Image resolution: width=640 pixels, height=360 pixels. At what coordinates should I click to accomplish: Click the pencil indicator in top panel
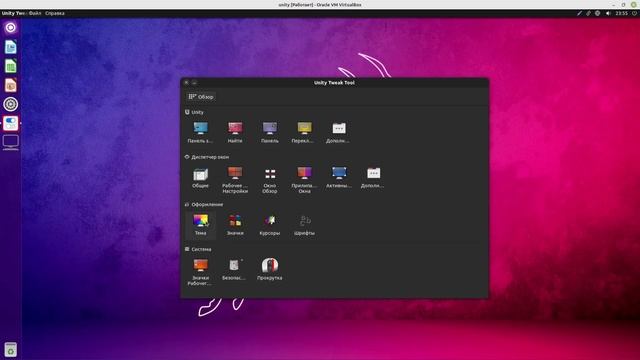click(x=579, y=13)
